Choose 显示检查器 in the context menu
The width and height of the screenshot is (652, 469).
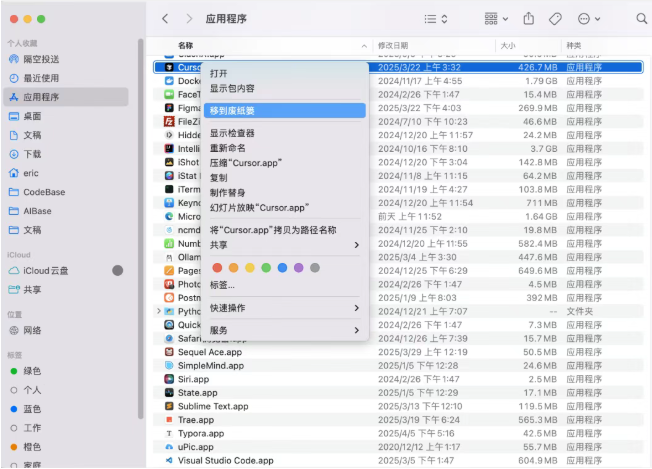tap(285, 133)
